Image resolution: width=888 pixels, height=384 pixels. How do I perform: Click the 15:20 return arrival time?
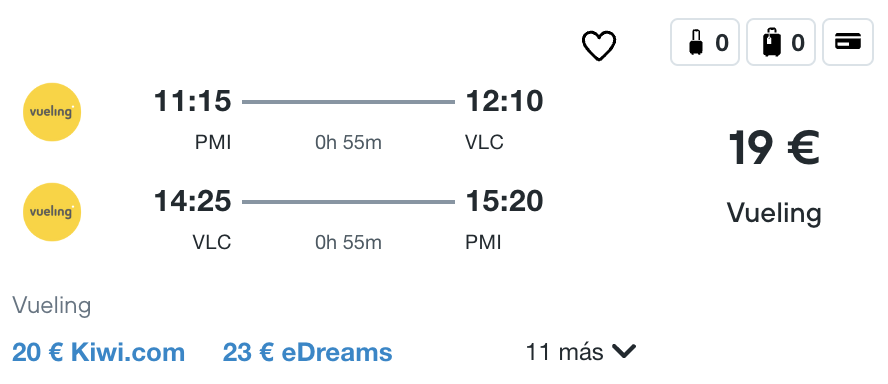coord(504,201)
